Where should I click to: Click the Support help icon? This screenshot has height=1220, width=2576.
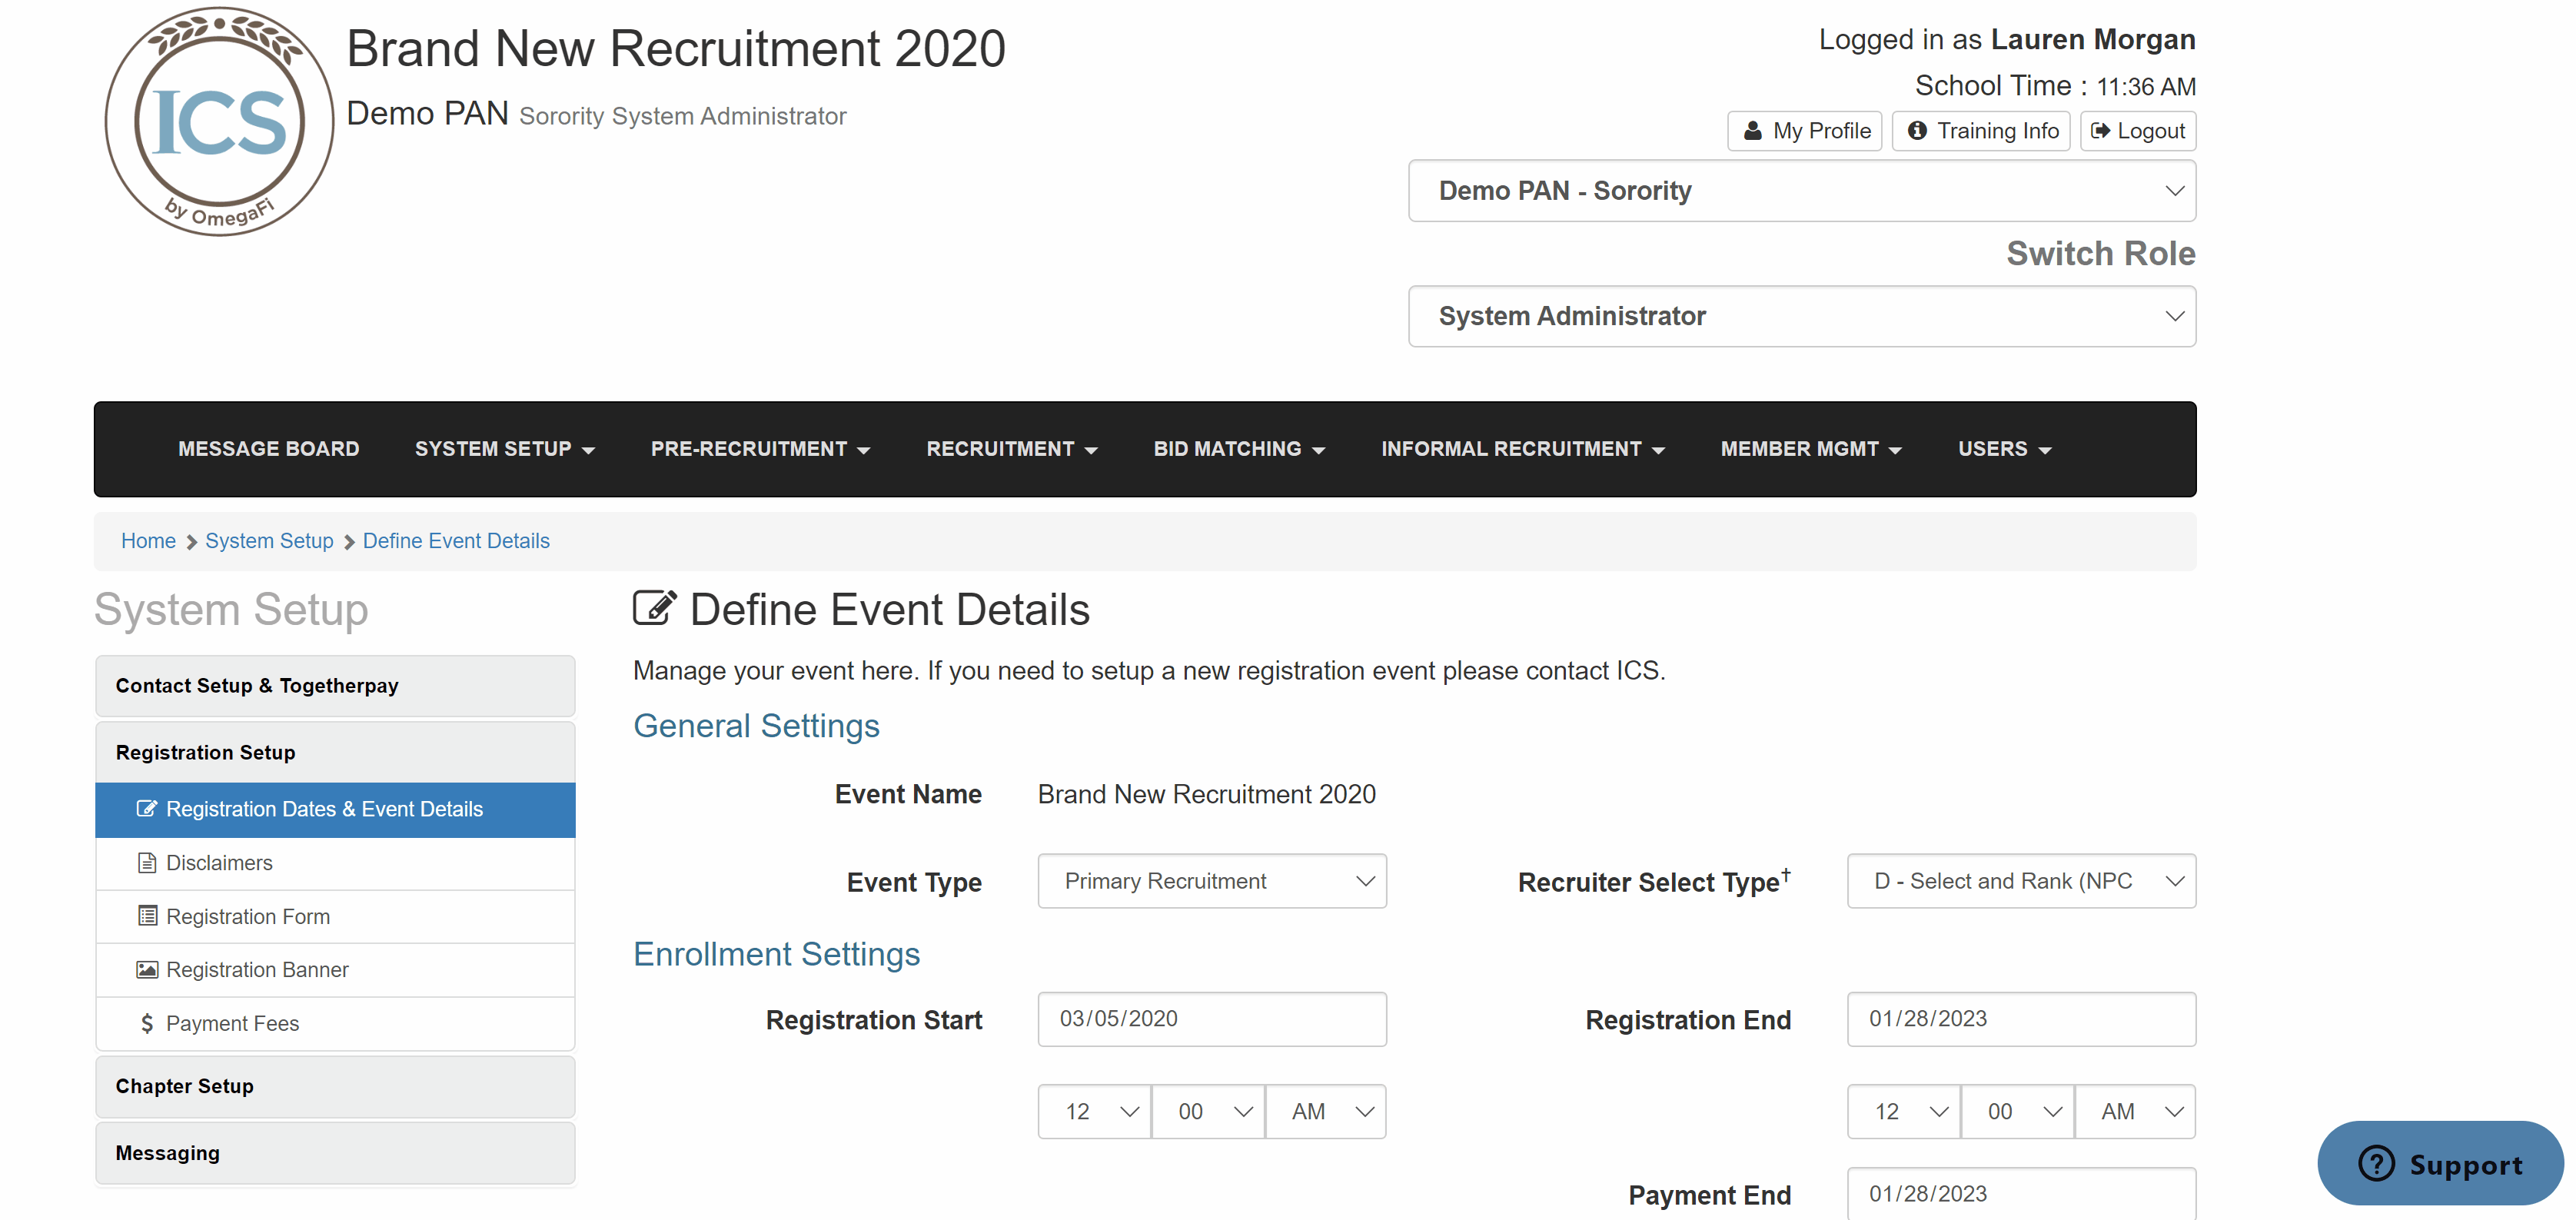(x=2376, y=1163)
